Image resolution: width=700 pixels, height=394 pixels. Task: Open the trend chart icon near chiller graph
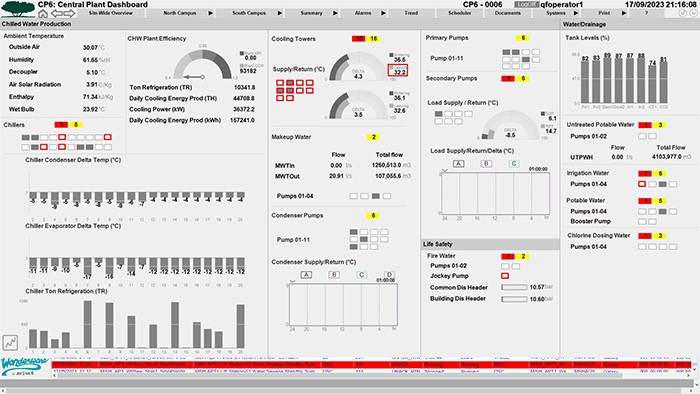tap(10, 343)
